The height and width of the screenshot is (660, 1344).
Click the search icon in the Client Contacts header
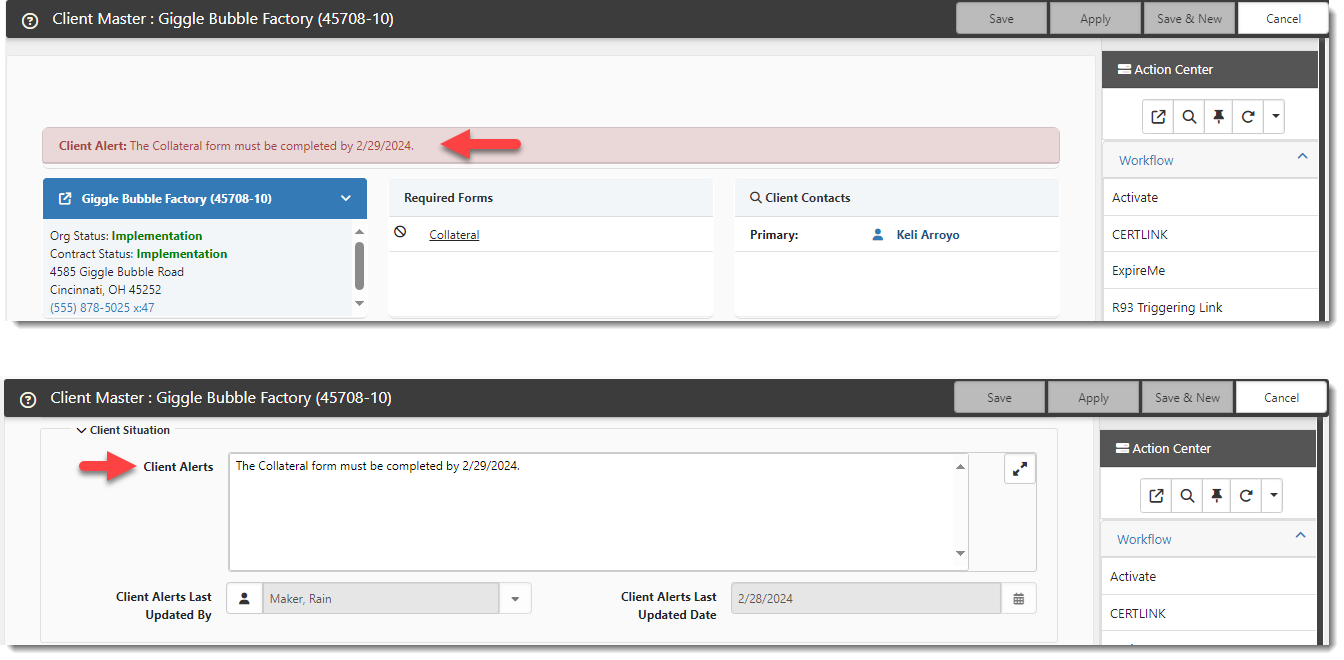pos(755,198)
